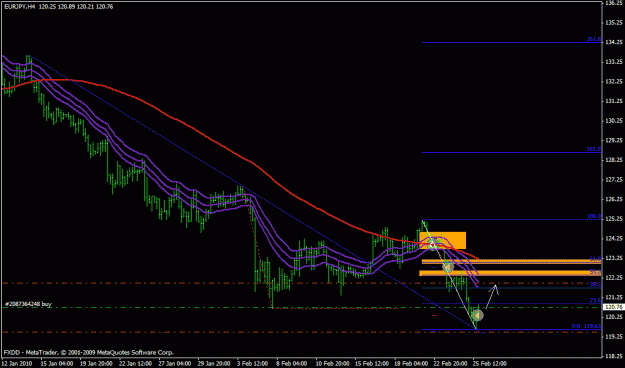Click the 120.25 price axis label
The height and width of the screenshot is (368, 625).
[614, 317]
